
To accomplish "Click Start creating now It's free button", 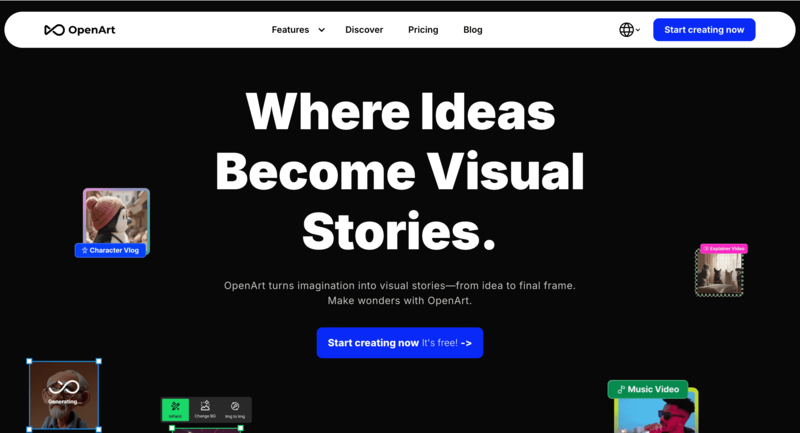I will pyautogui.click(x=399, y=343).
